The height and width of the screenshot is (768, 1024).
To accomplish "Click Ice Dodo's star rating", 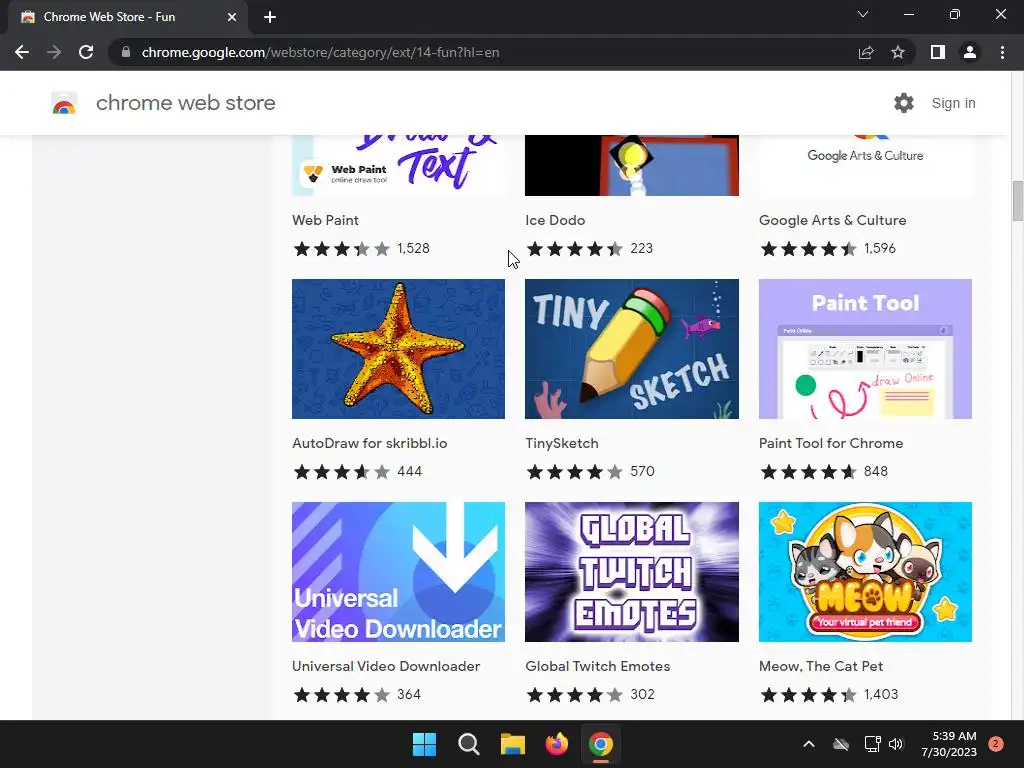I will click(575, 249).
